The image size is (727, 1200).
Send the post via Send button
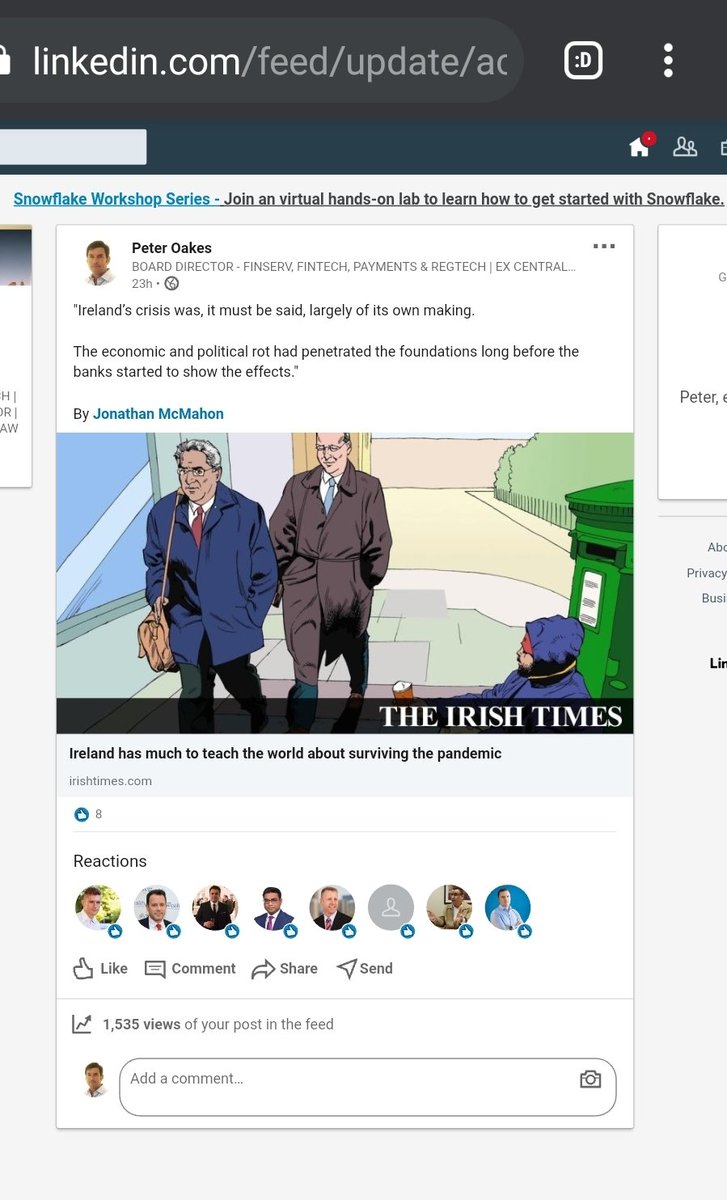(365, 968)
